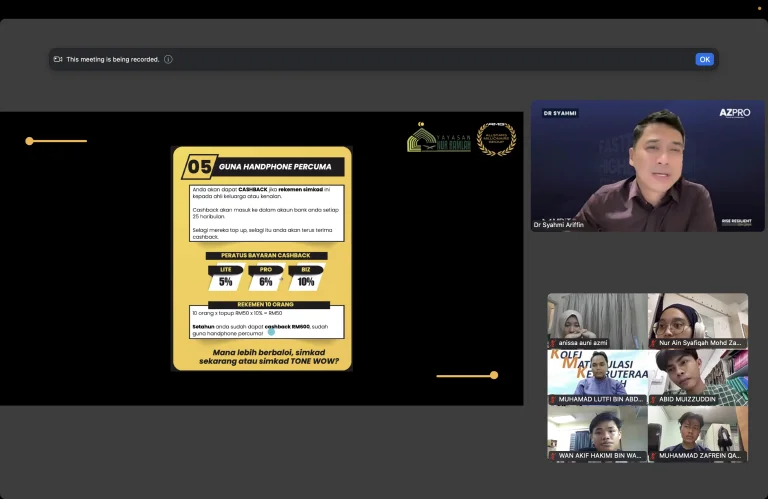Click Wan Akif Hakimi's muted mic icon
This screenshot has width=768, height=499.
tap(553, 456)
